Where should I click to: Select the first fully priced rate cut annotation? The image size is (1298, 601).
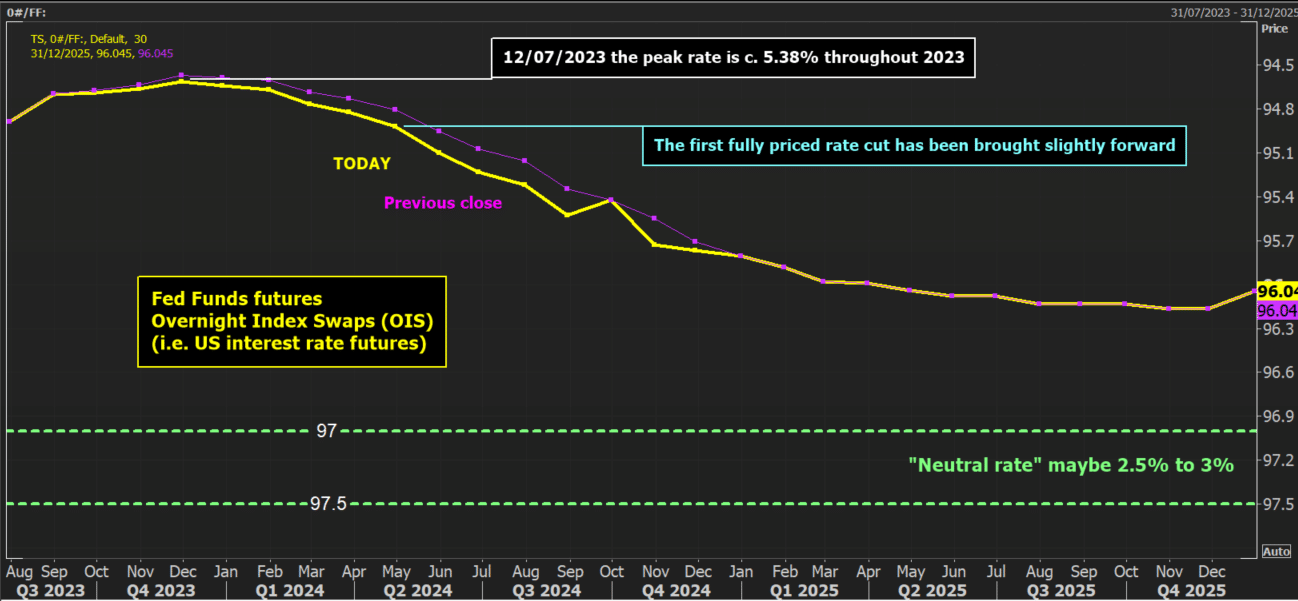pos(914,145)
